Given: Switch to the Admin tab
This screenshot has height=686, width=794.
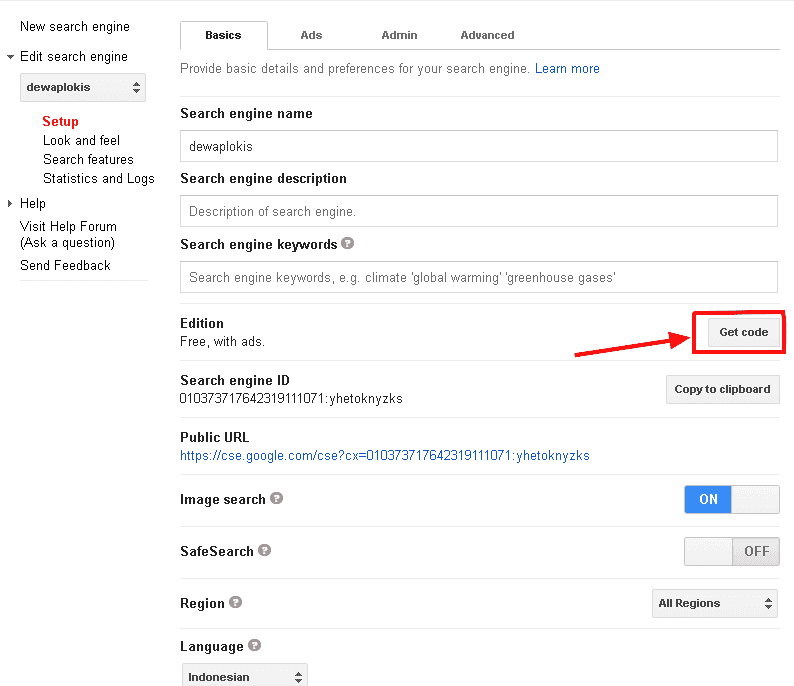Looking at the screenshot, I should (x=399, y=35).
